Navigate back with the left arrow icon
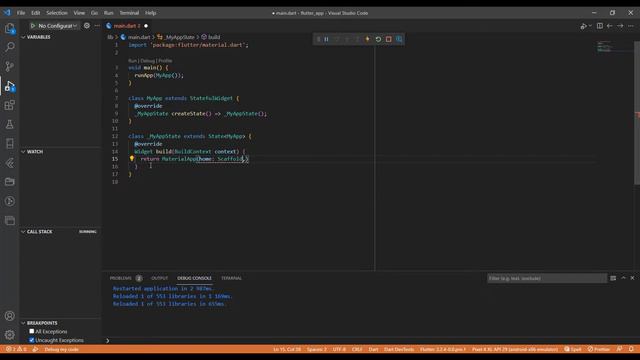The height and width of the screenshot is (360, 640). pos(609,26)
